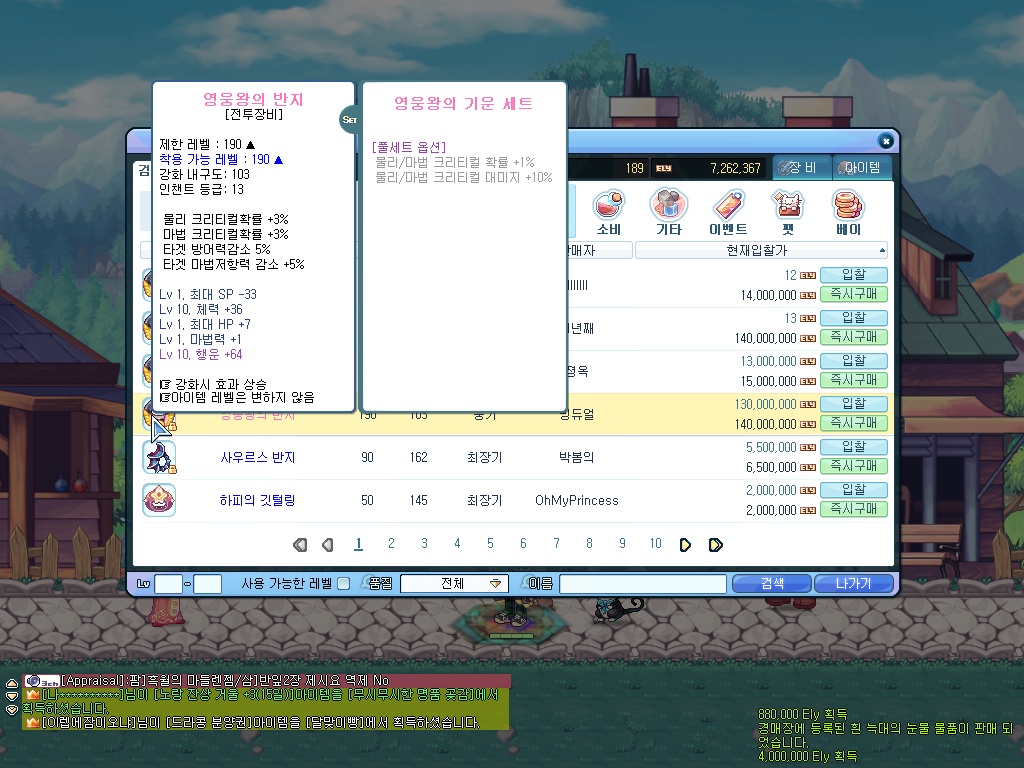Open the 품질 quality dropdown
Viewport: 1024px width, 768px height.
pos(453,584)
